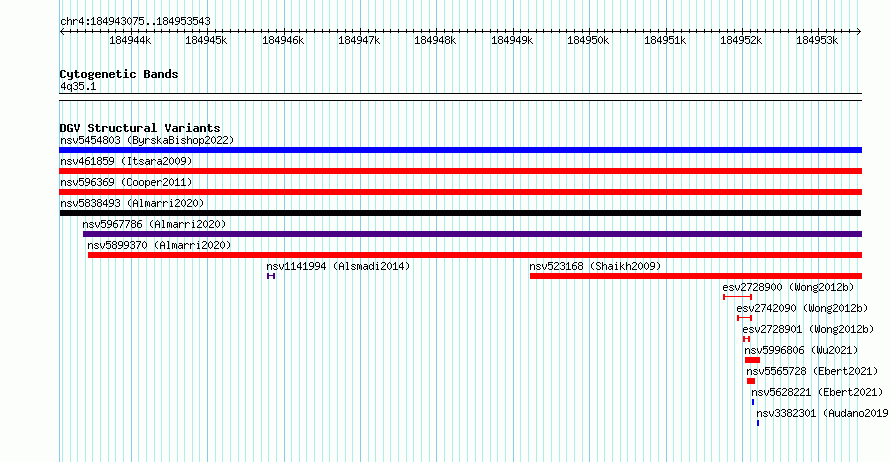
Task: Click the chr4:184943075..184953543 region label
Action: click(135, 21)
